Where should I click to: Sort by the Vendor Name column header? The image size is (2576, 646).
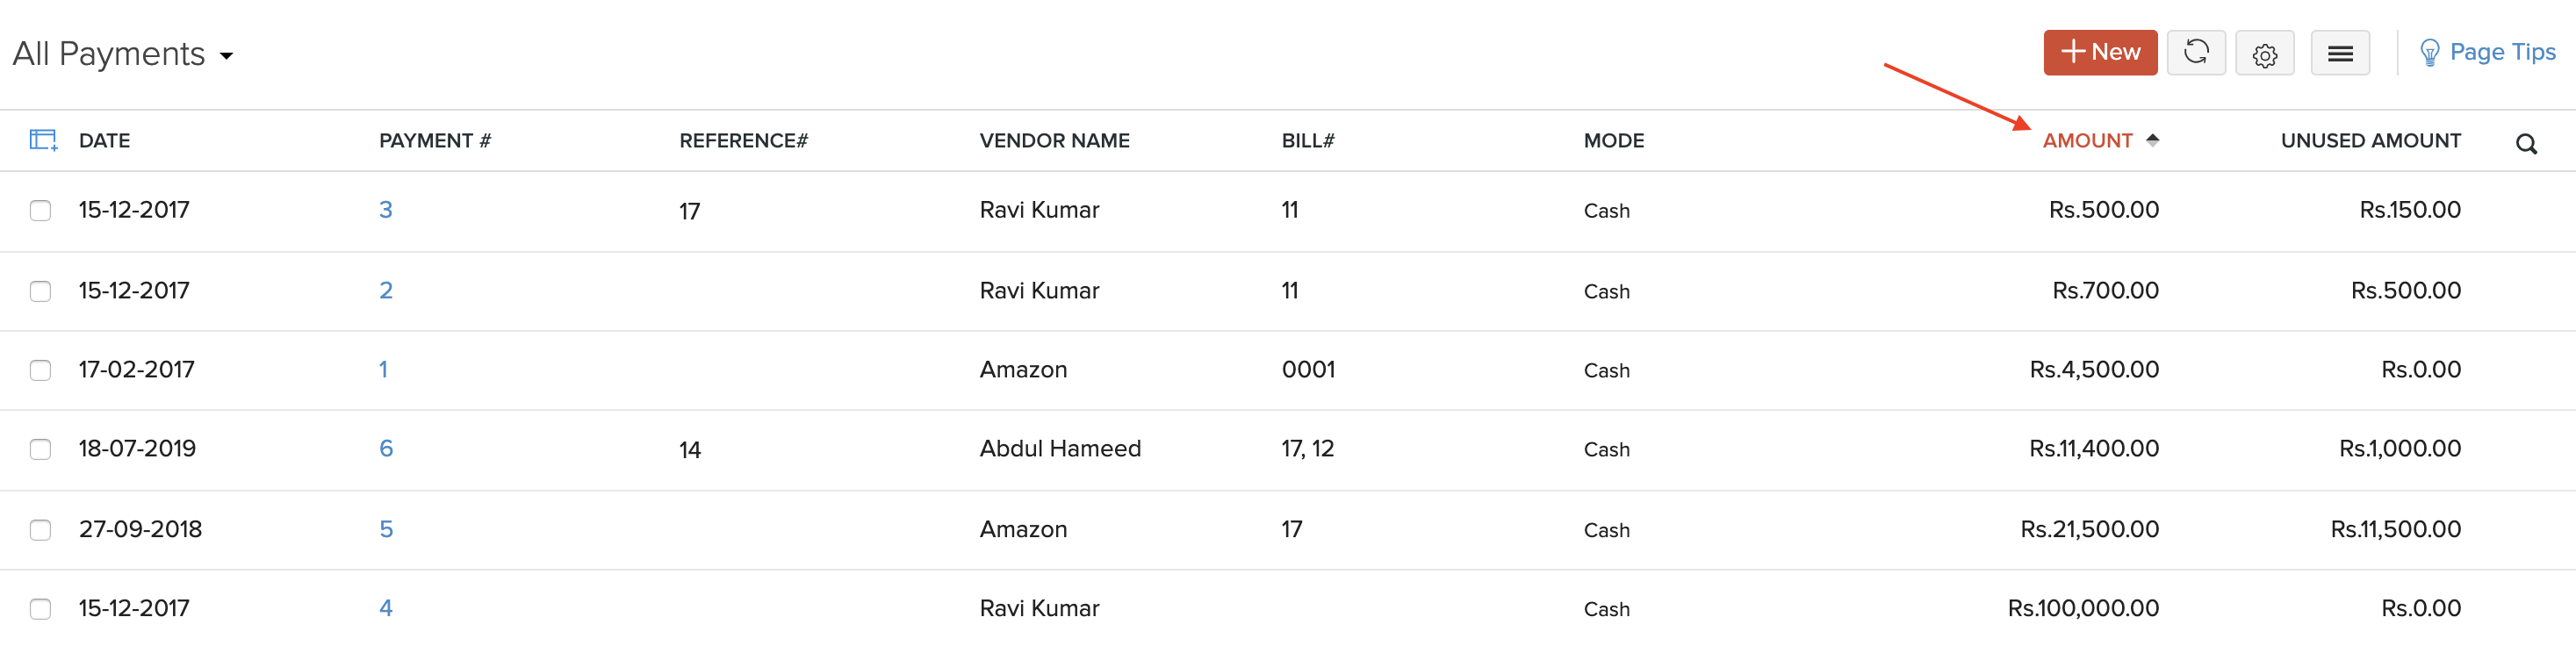[1054, 140]
